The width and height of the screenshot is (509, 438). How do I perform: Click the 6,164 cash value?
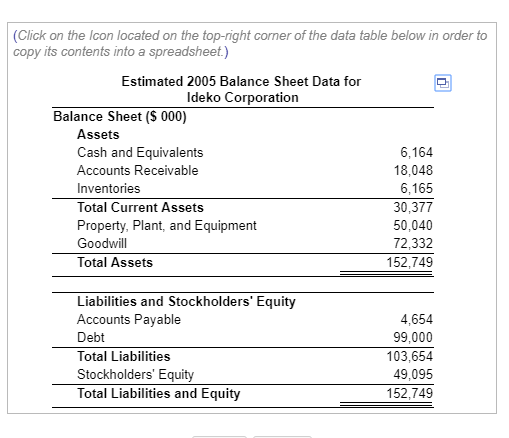(x=416, y=153)
